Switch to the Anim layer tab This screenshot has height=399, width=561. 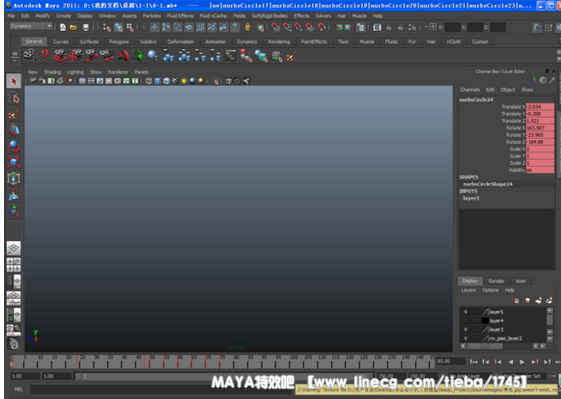coord(521,281)
